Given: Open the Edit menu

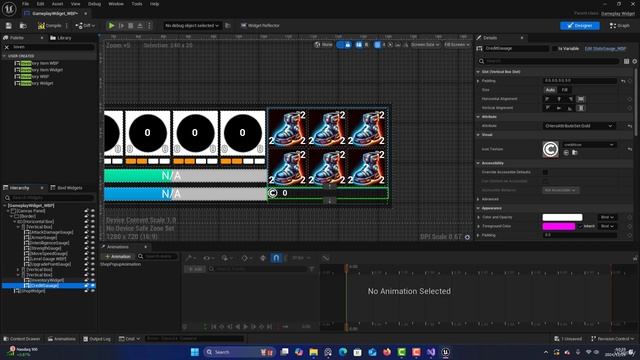Looking at the screenshot, I should tap(40, 4).
